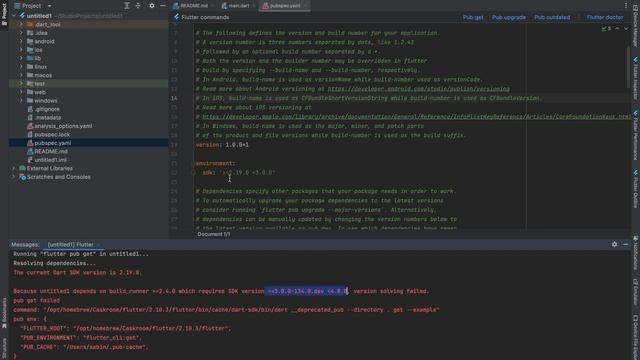Go to next highlighted problem arrow
The image size is (640, 360).
(x=626, y=29)
